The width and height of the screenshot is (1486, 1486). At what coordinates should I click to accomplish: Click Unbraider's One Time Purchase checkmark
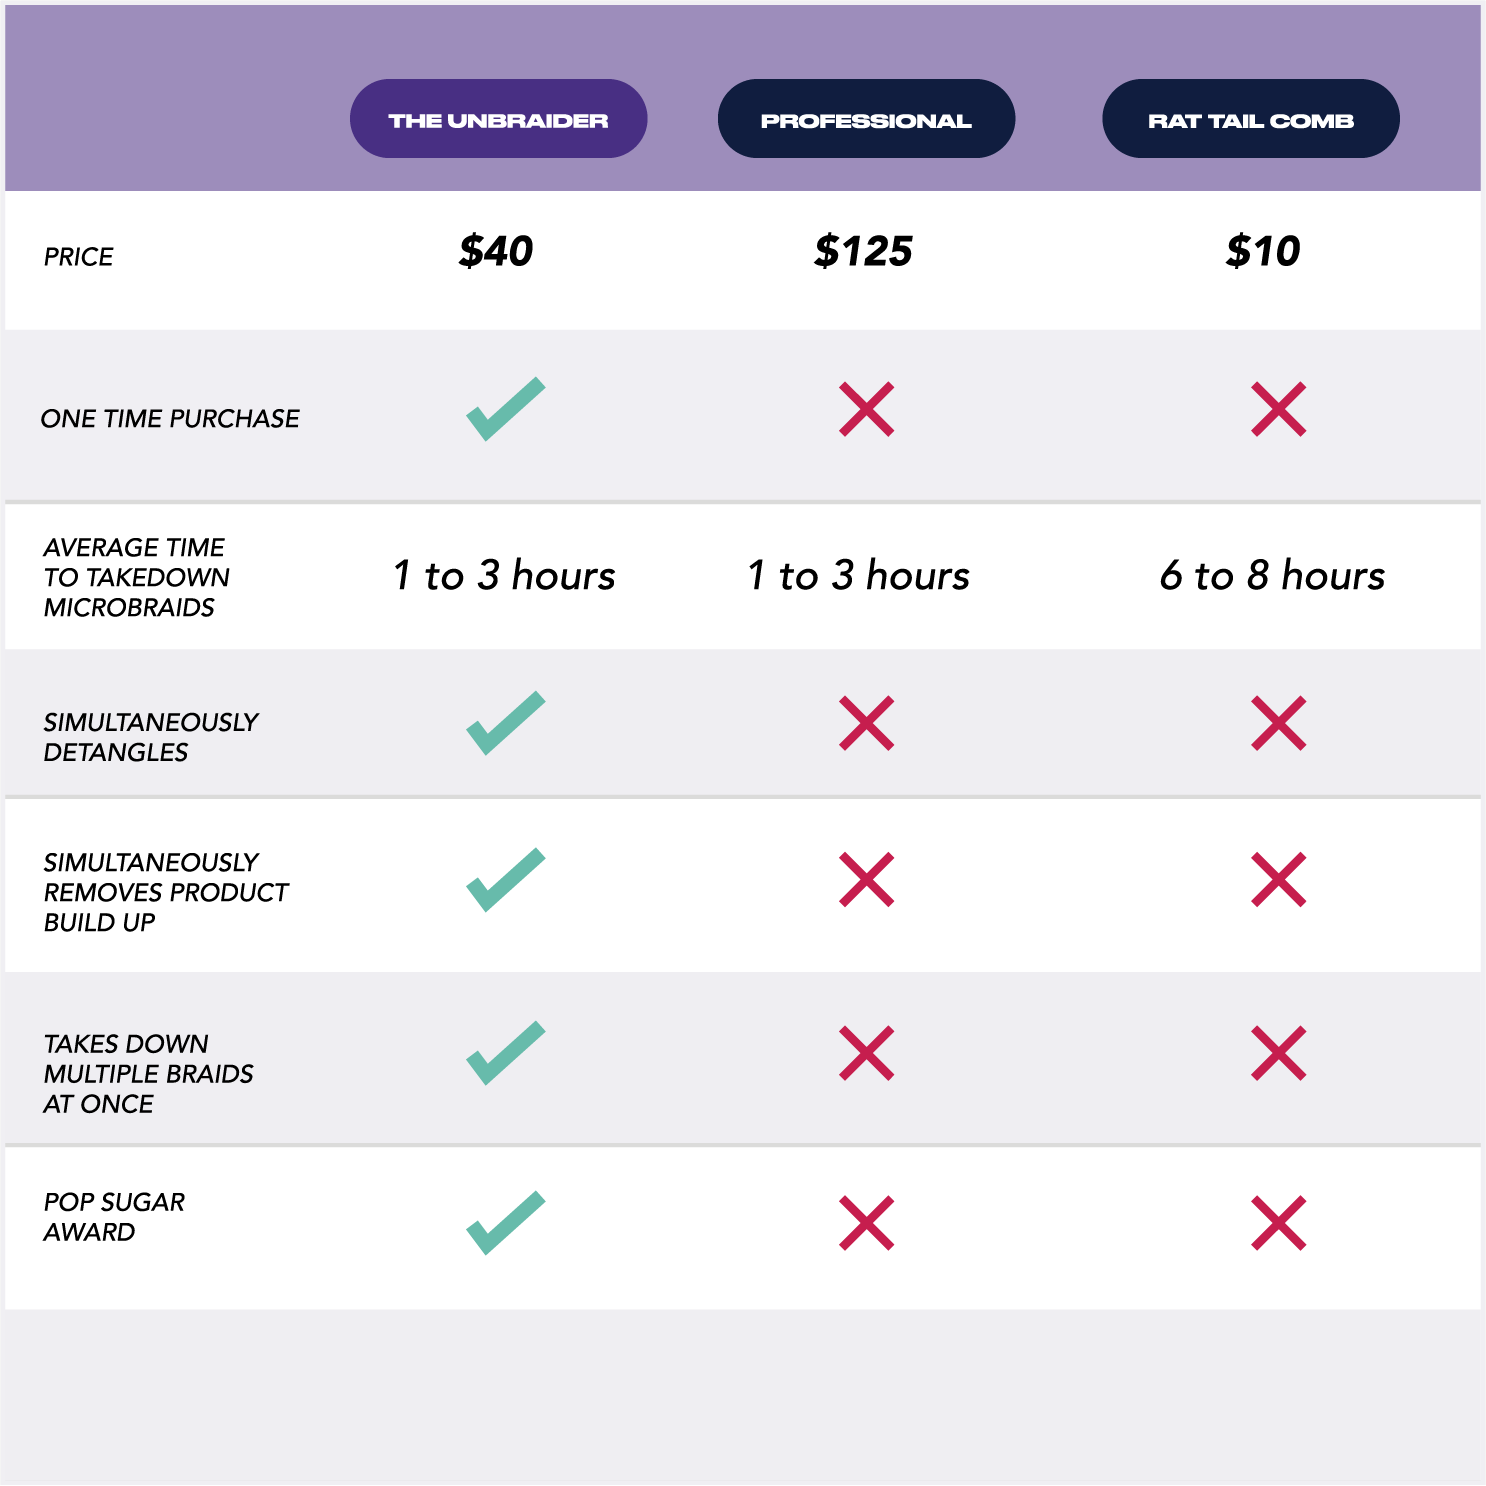coord(505,409)
